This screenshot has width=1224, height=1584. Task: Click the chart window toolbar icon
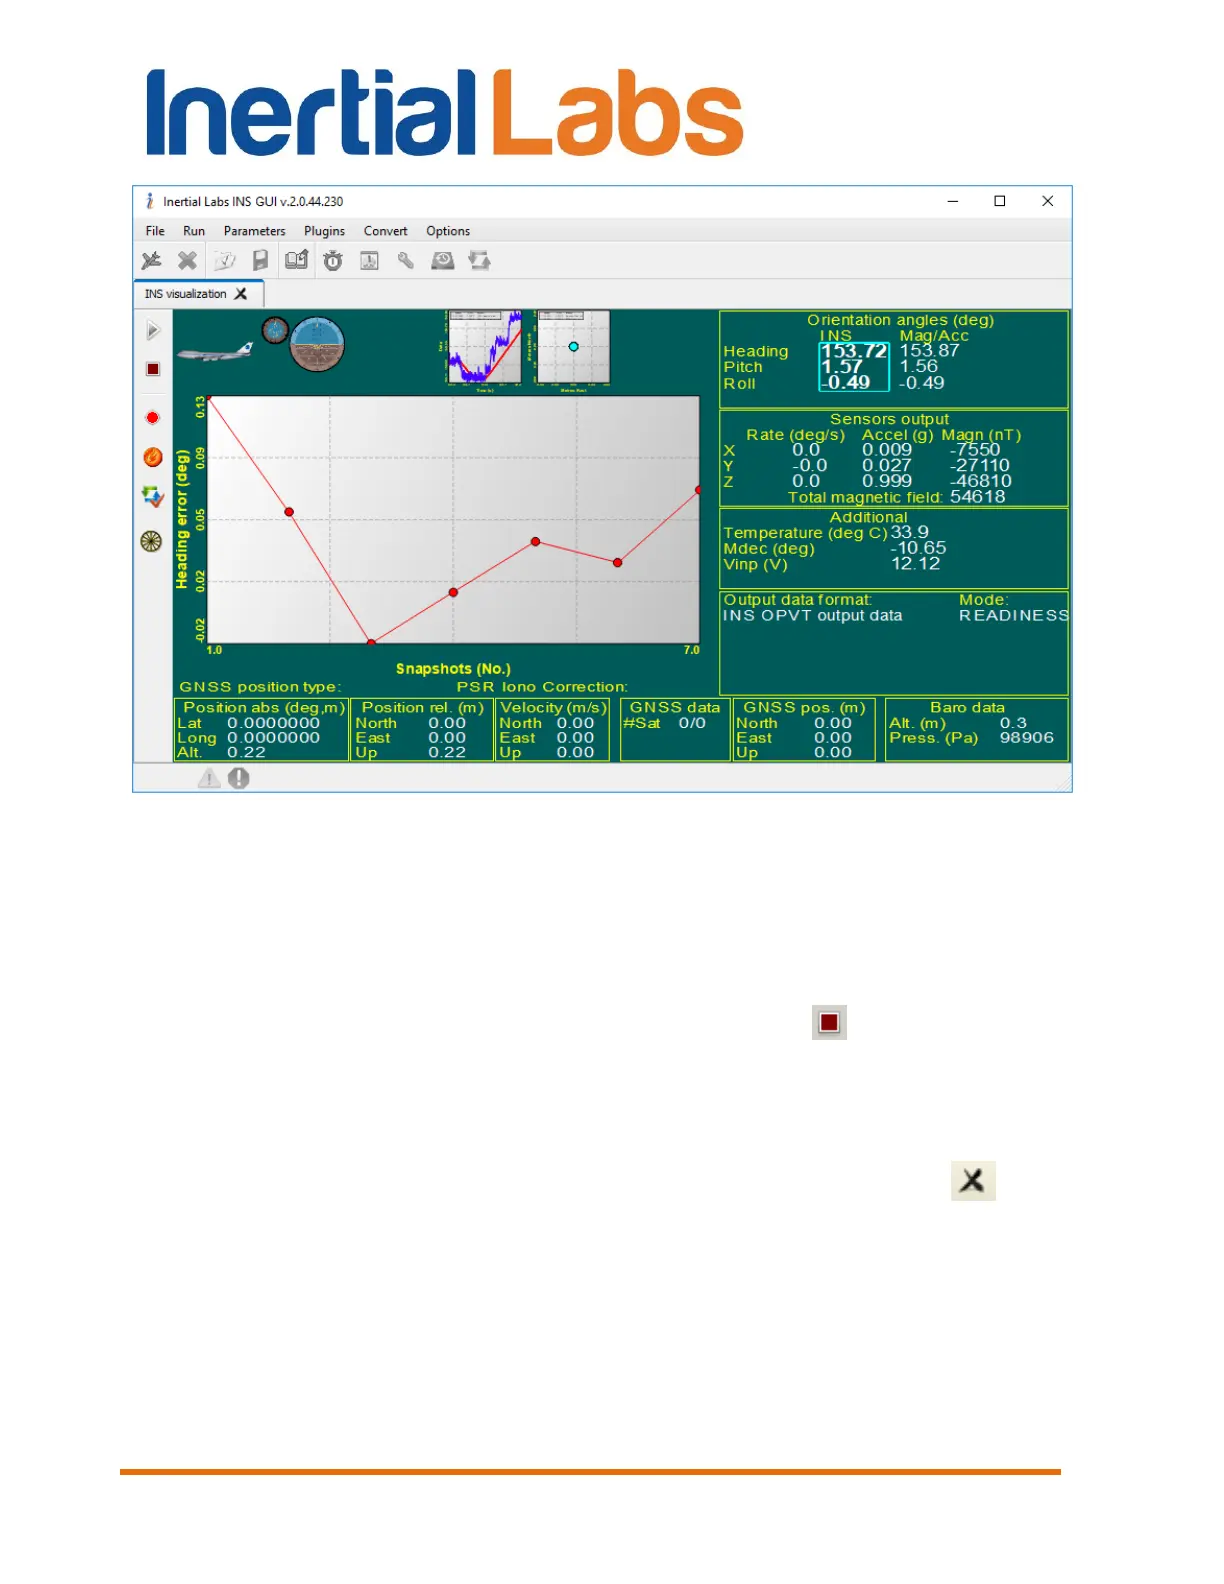point(369,261)
